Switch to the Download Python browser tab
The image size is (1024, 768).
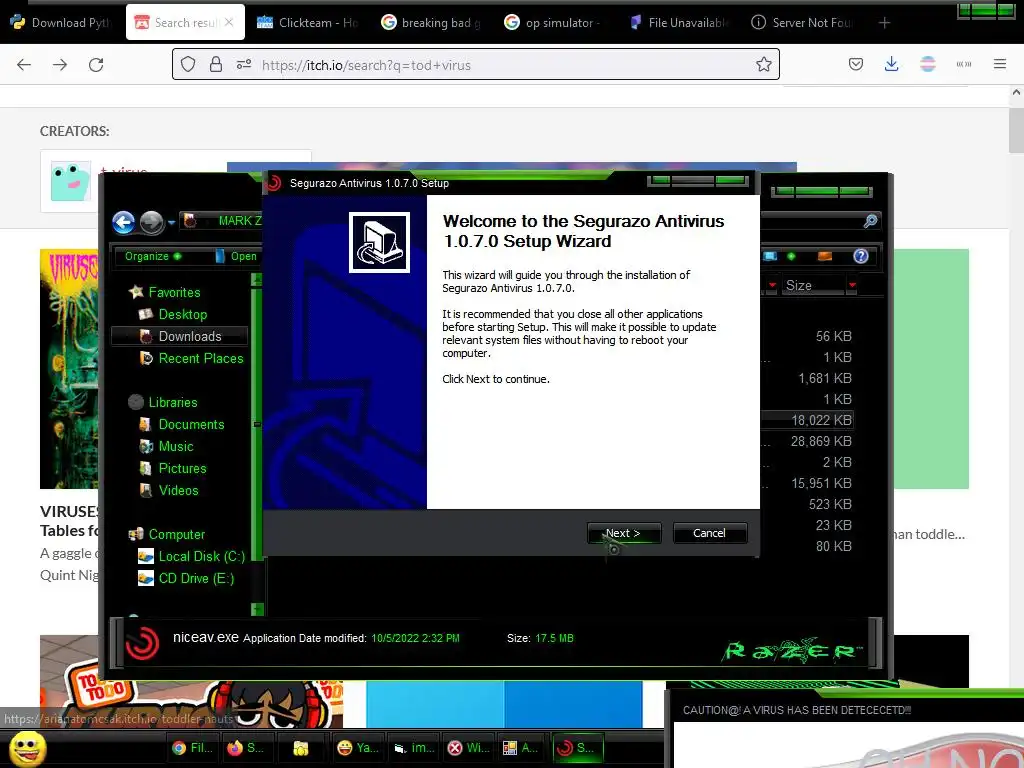[62, 22]
